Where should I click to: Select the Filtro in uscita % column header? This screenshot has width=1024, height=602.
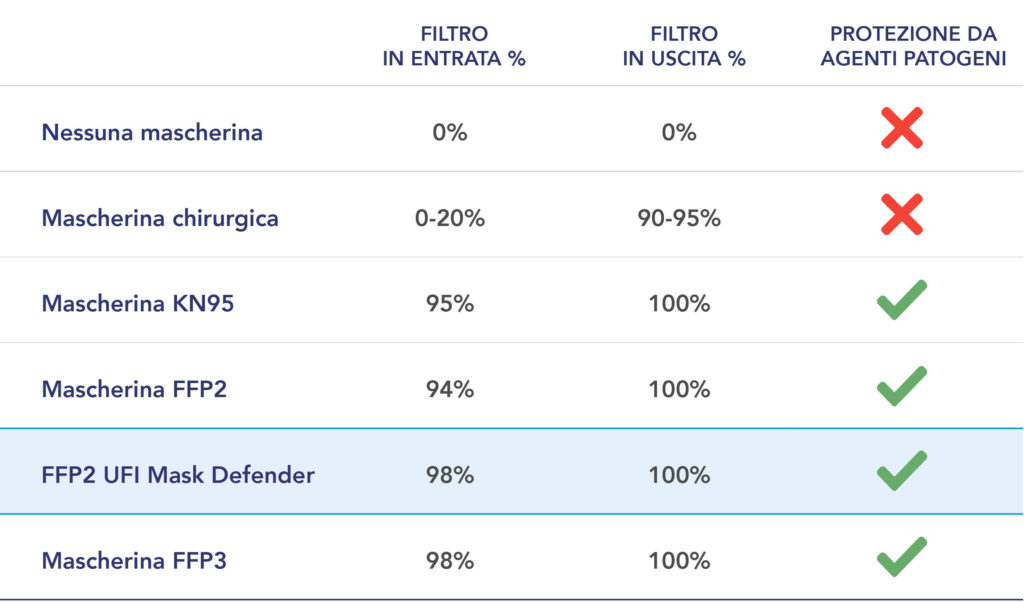coord(684,46)
